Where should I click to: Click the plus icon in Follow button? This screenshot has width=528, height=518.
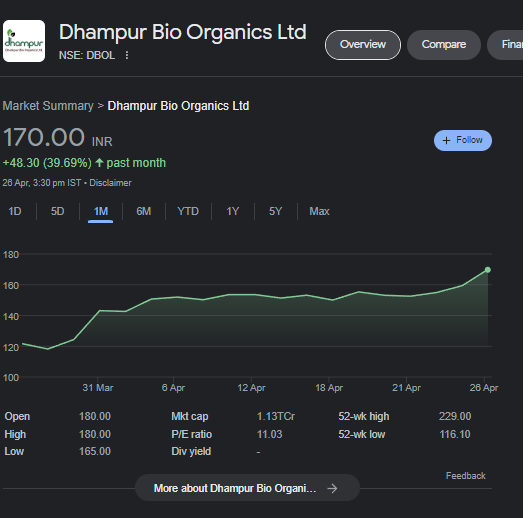point(446,140)
